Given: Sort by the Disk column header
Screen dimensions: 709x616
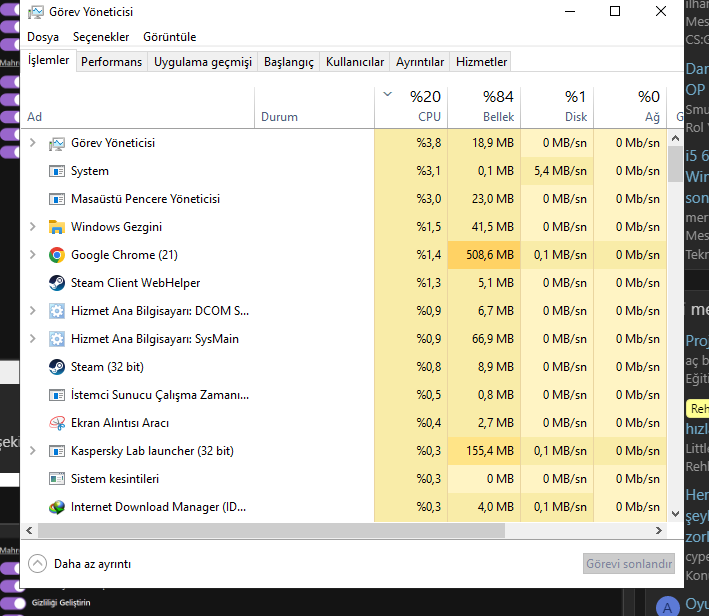Looking at the screenshot, I should tap(557, 108).
